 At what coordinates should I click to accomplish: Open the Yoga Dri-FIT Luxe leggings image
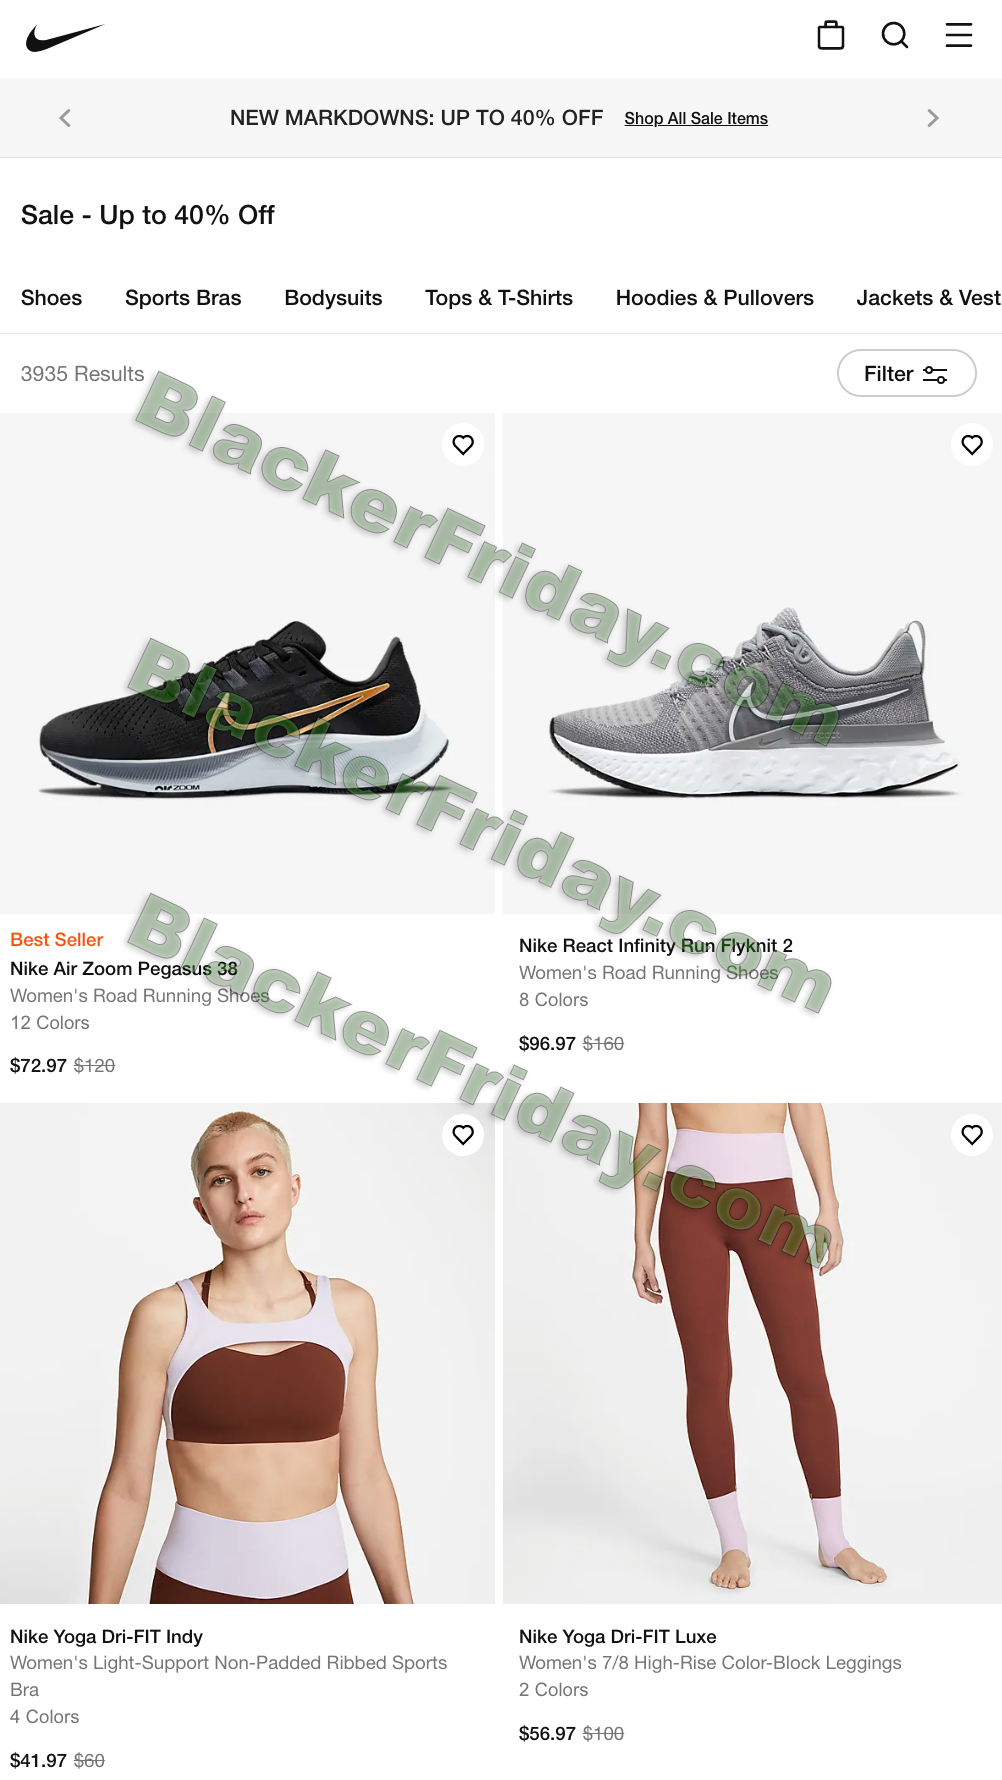pos(752,1353)
